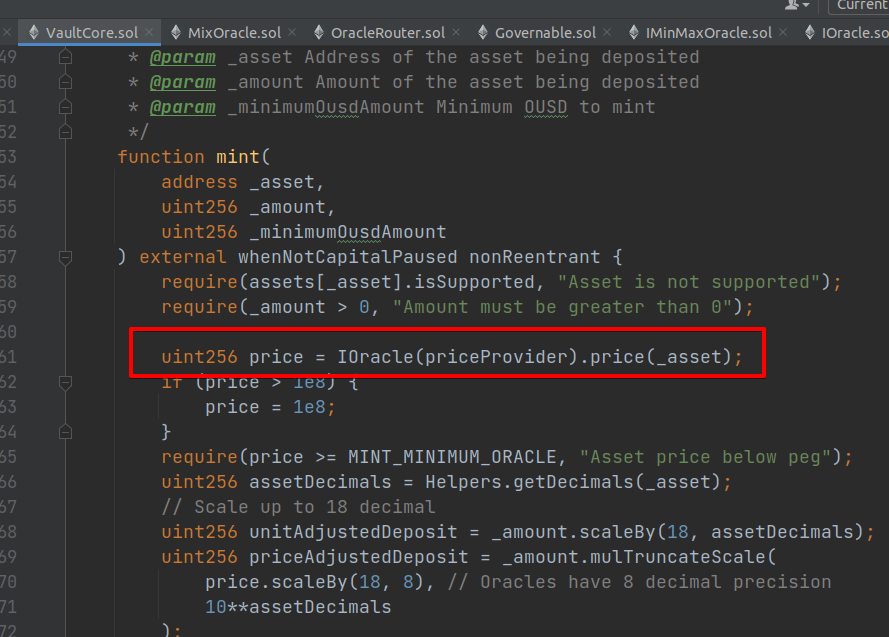889x637 pixels.
Task: Click the Solidity icon on the IOracle.sol tab
Action: click(x=809, y=31)
